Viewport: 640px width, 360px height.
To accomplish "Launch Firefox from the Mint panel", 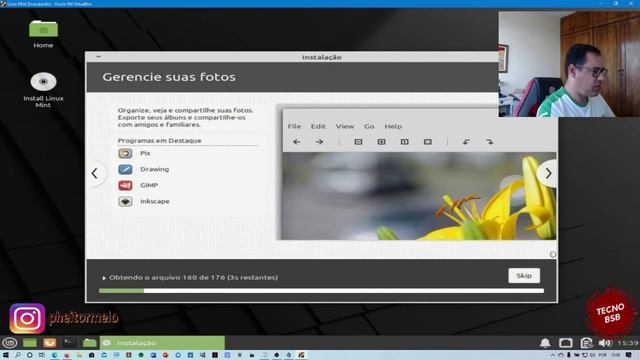I will click(x=49, y=343).
